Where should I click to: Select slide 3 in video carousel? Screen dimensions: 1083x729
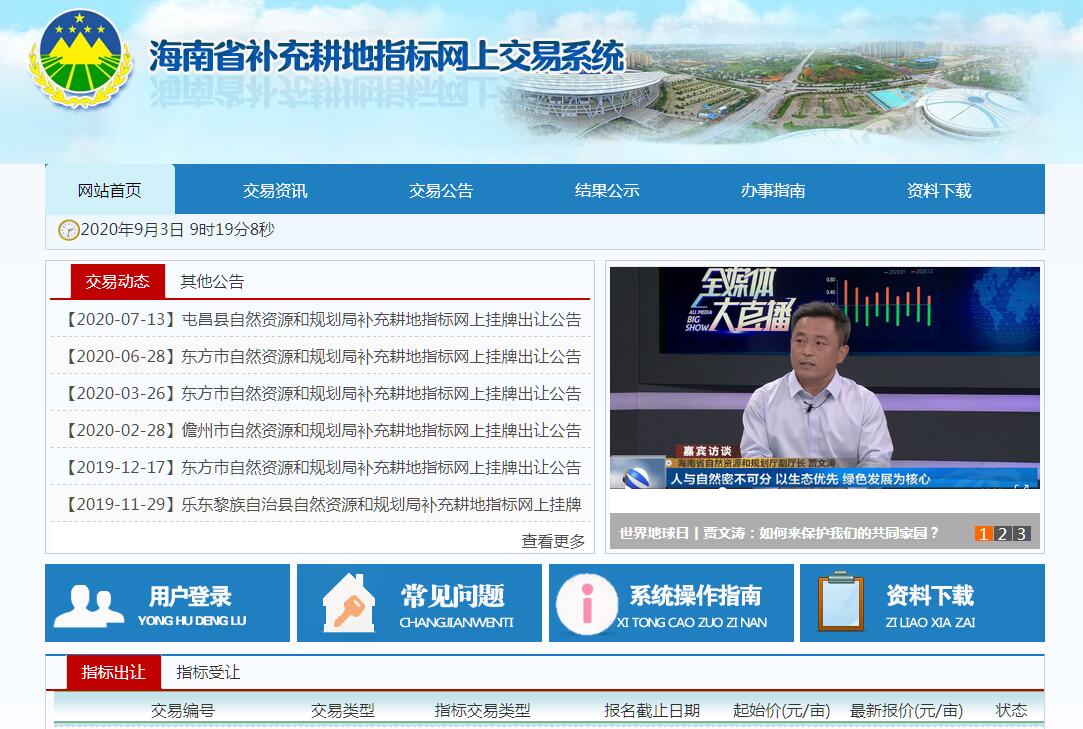(1021, 533)
